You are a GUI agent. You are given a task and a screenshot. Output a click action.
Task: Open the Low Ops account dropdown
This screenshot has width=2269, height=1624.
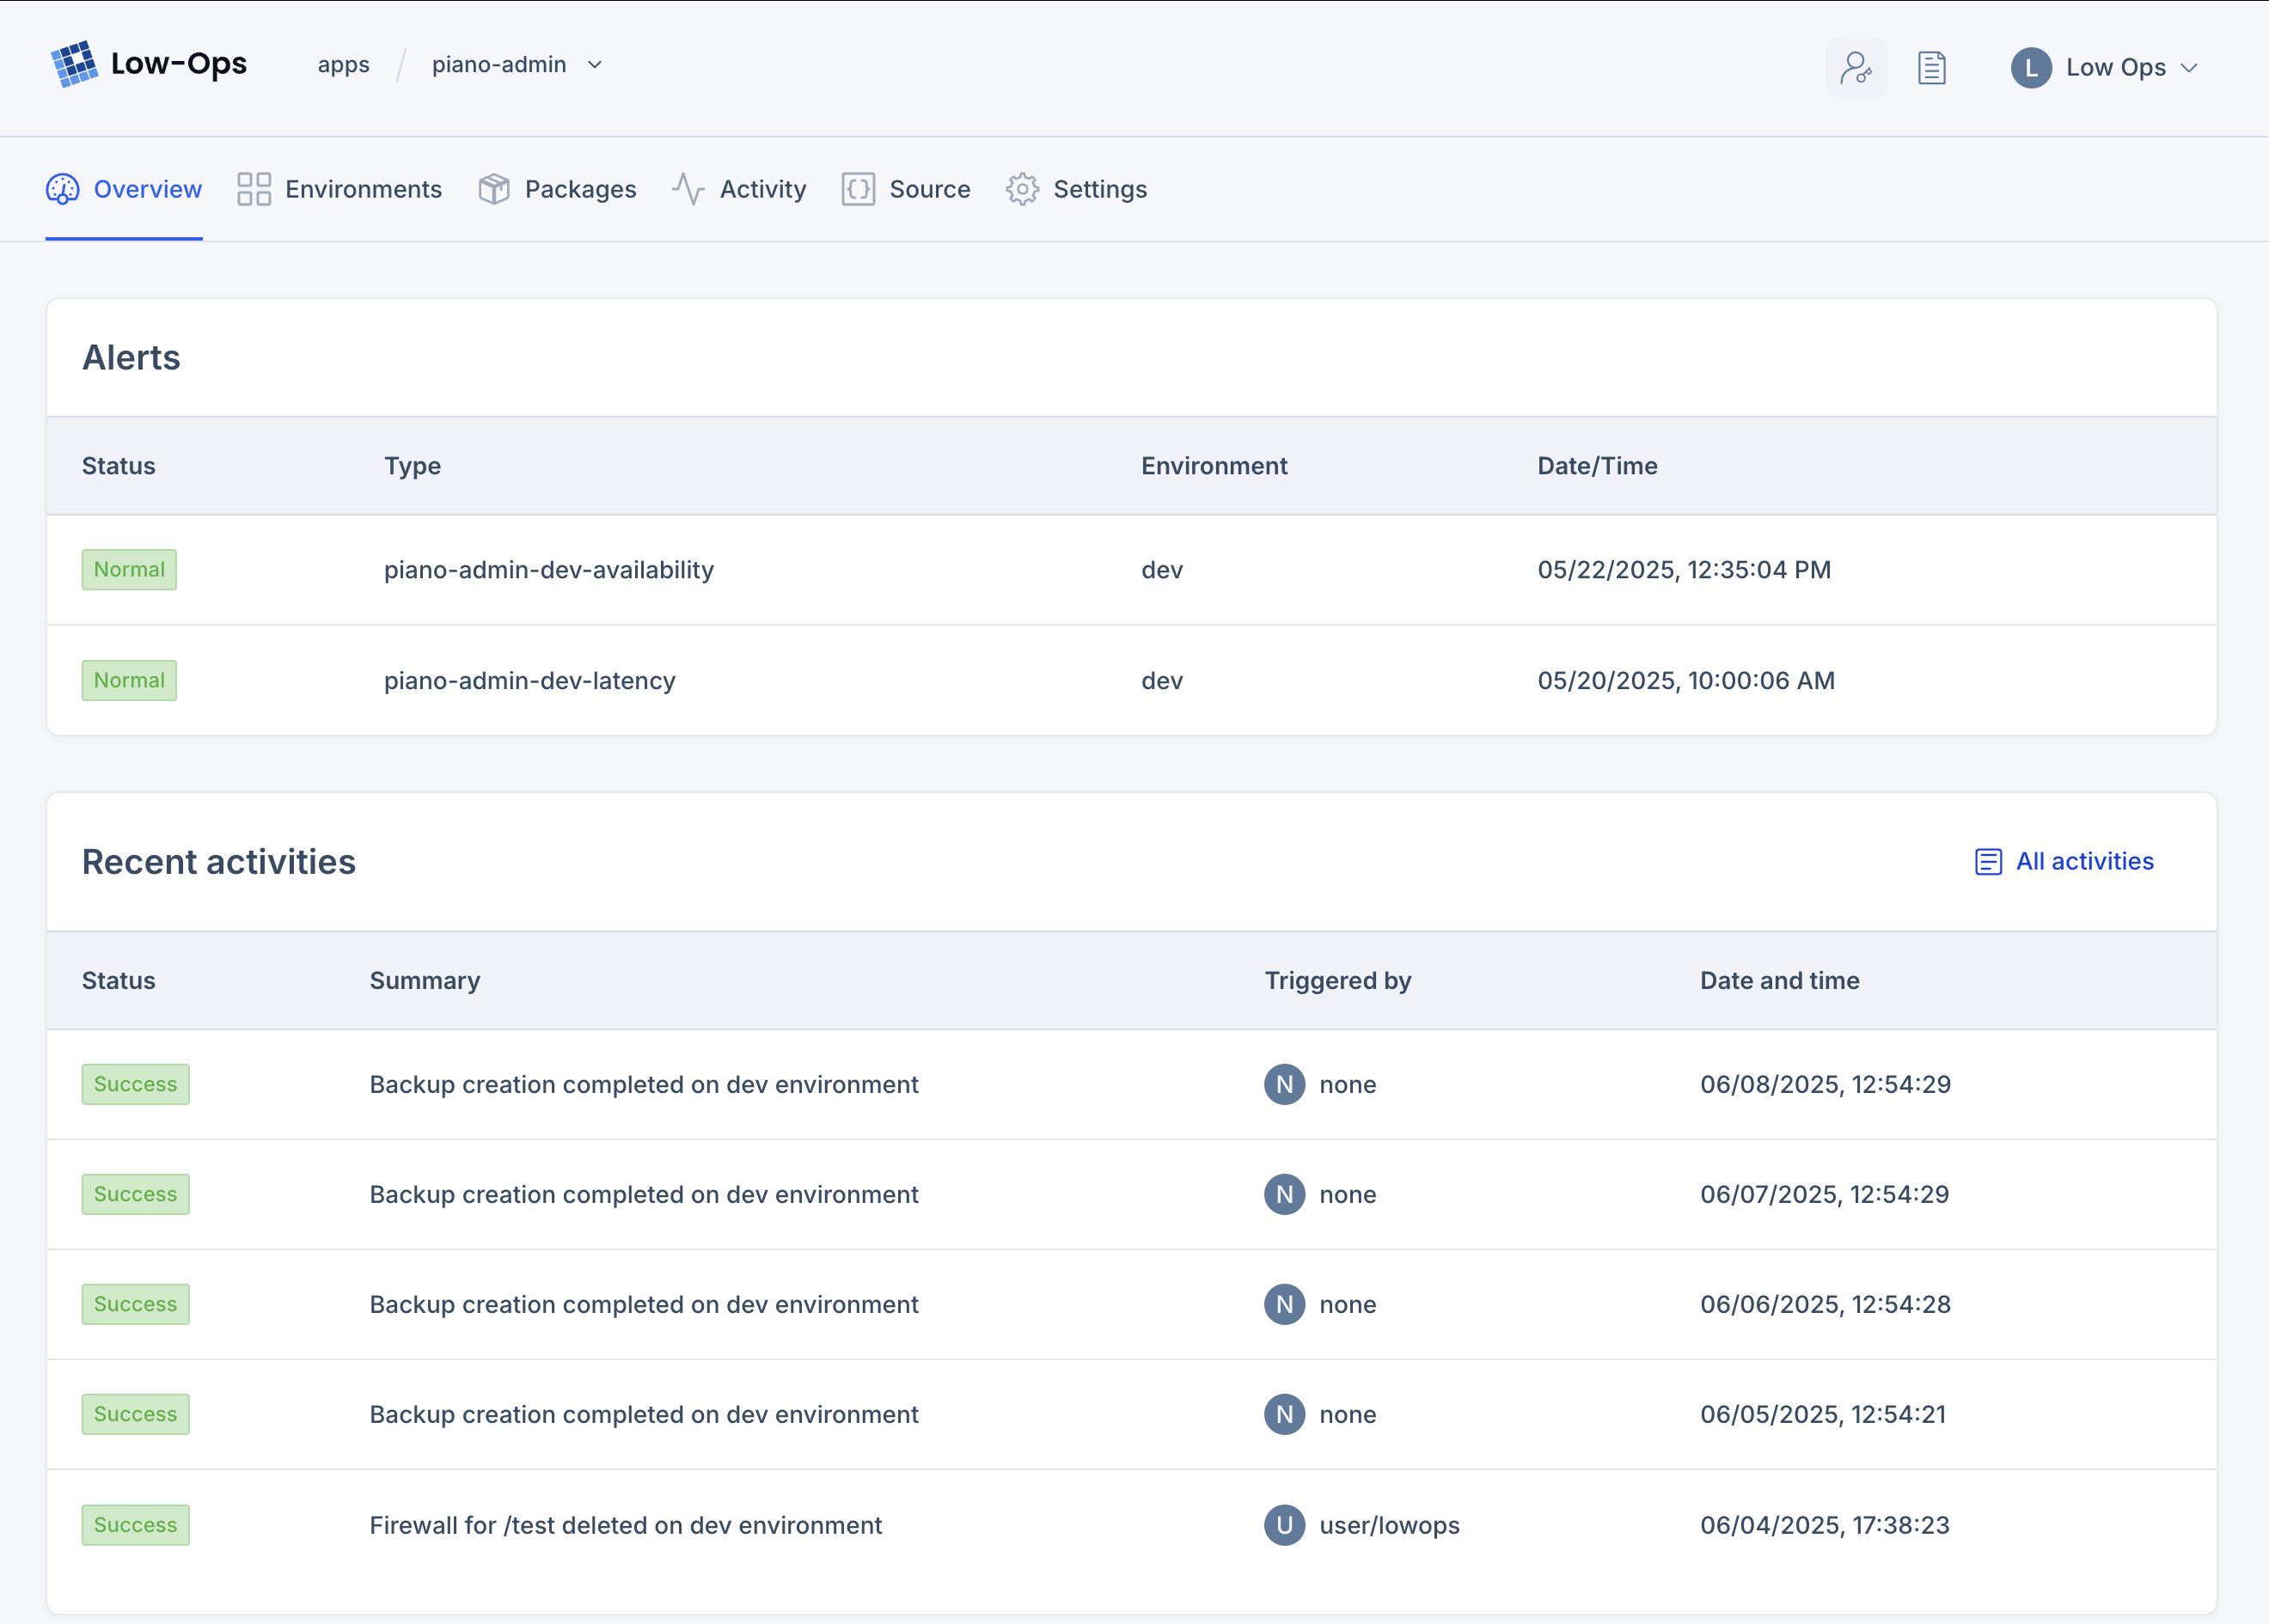click(2104, 67)
